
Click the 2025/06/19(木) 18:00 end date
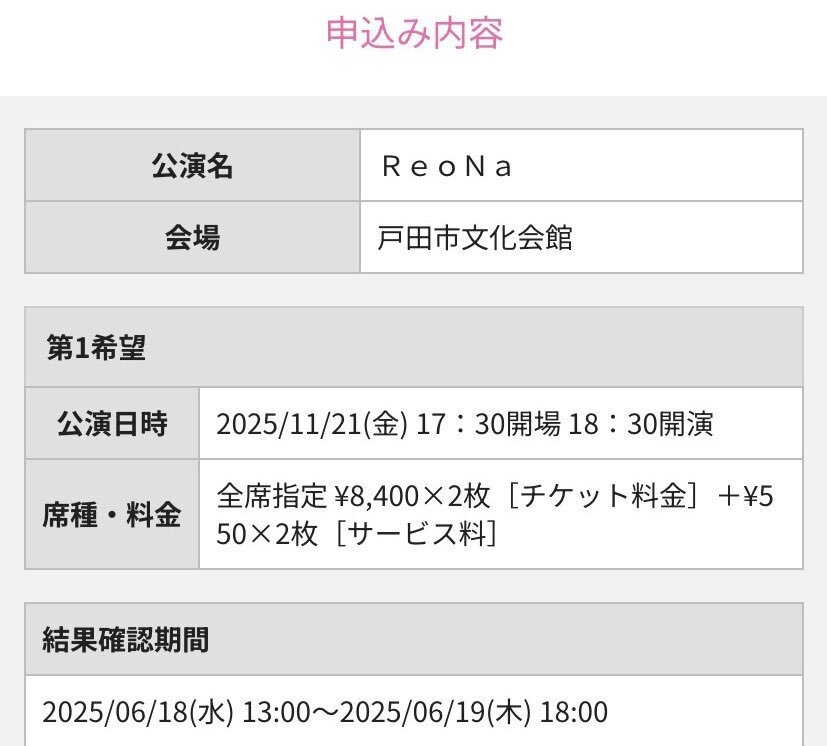[474, 712]
